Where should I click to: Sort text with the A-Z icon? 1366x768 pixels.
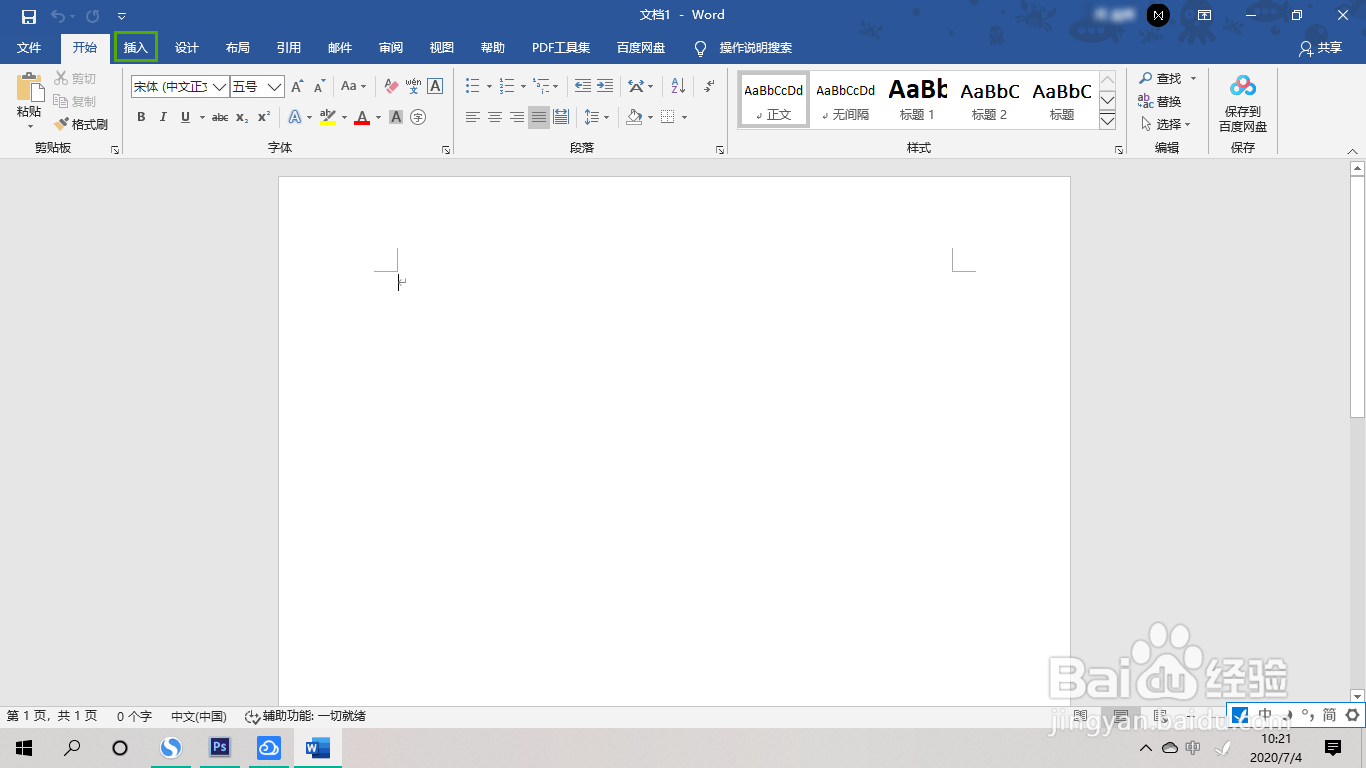pos(678,86)
